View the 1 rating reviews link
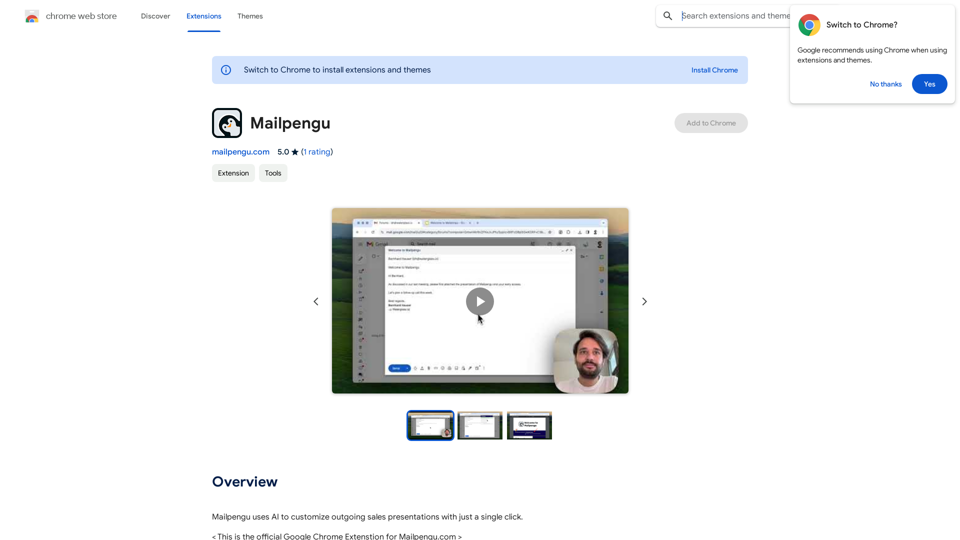The height and width of the screenshot is (540, 960). [317, 152]
